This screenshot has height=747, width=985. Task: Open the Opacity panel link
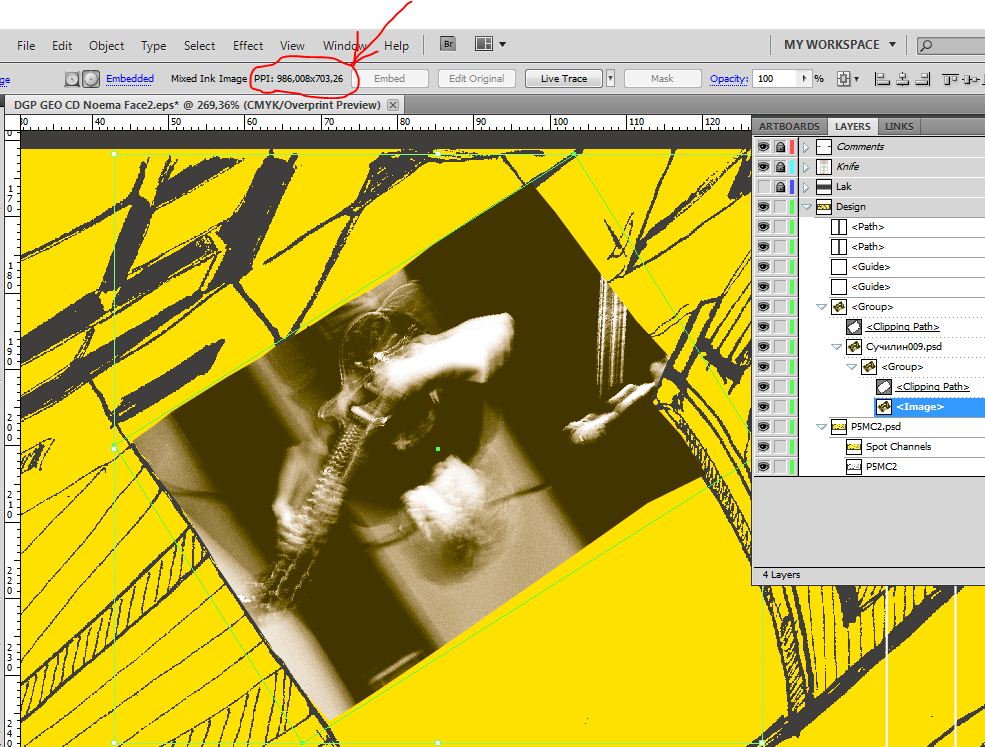click(x=729, y=79)
